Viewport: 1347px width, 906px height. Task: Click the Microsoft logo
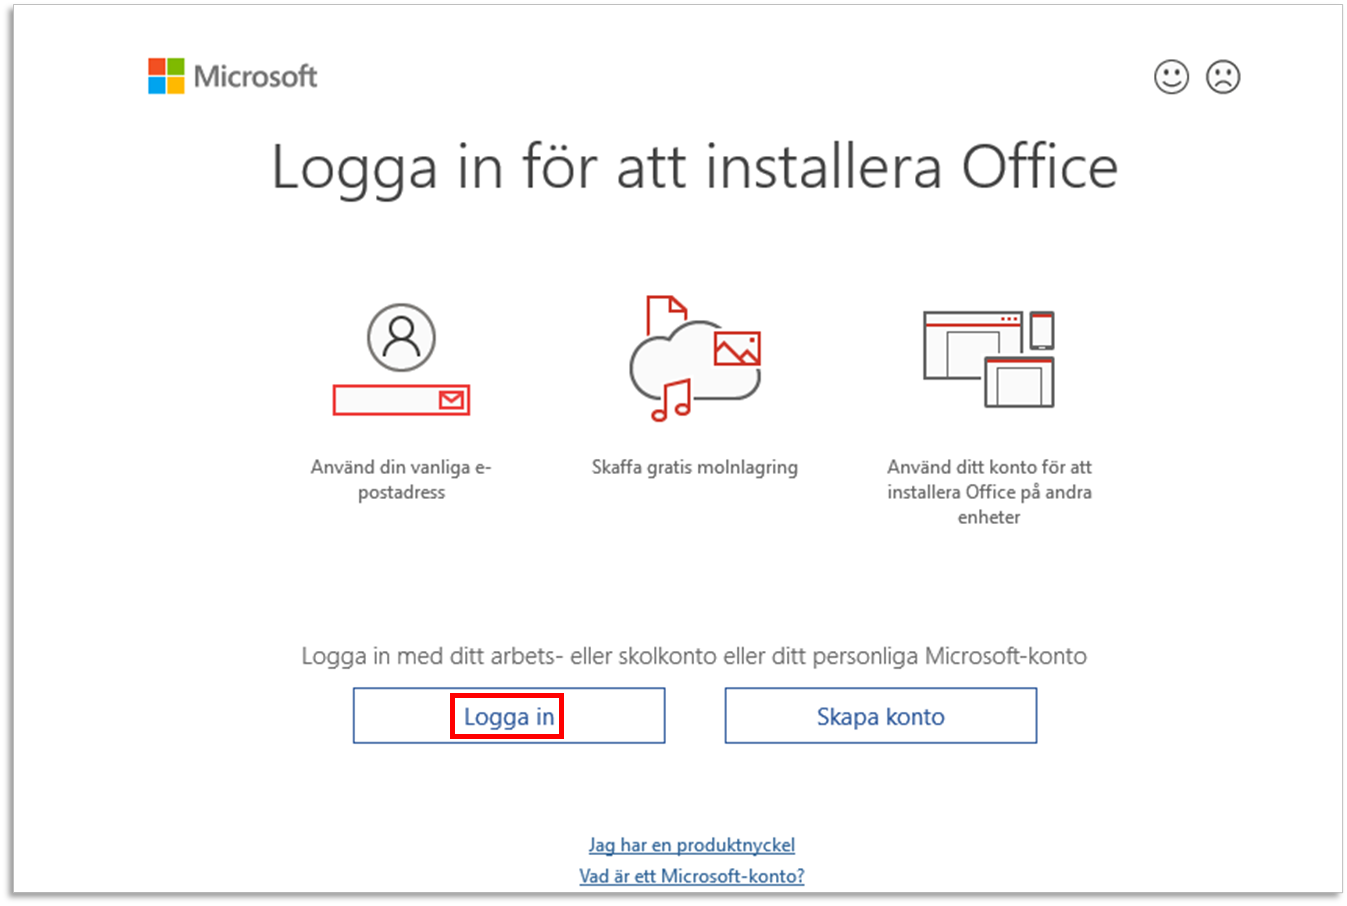click(232, 76)
